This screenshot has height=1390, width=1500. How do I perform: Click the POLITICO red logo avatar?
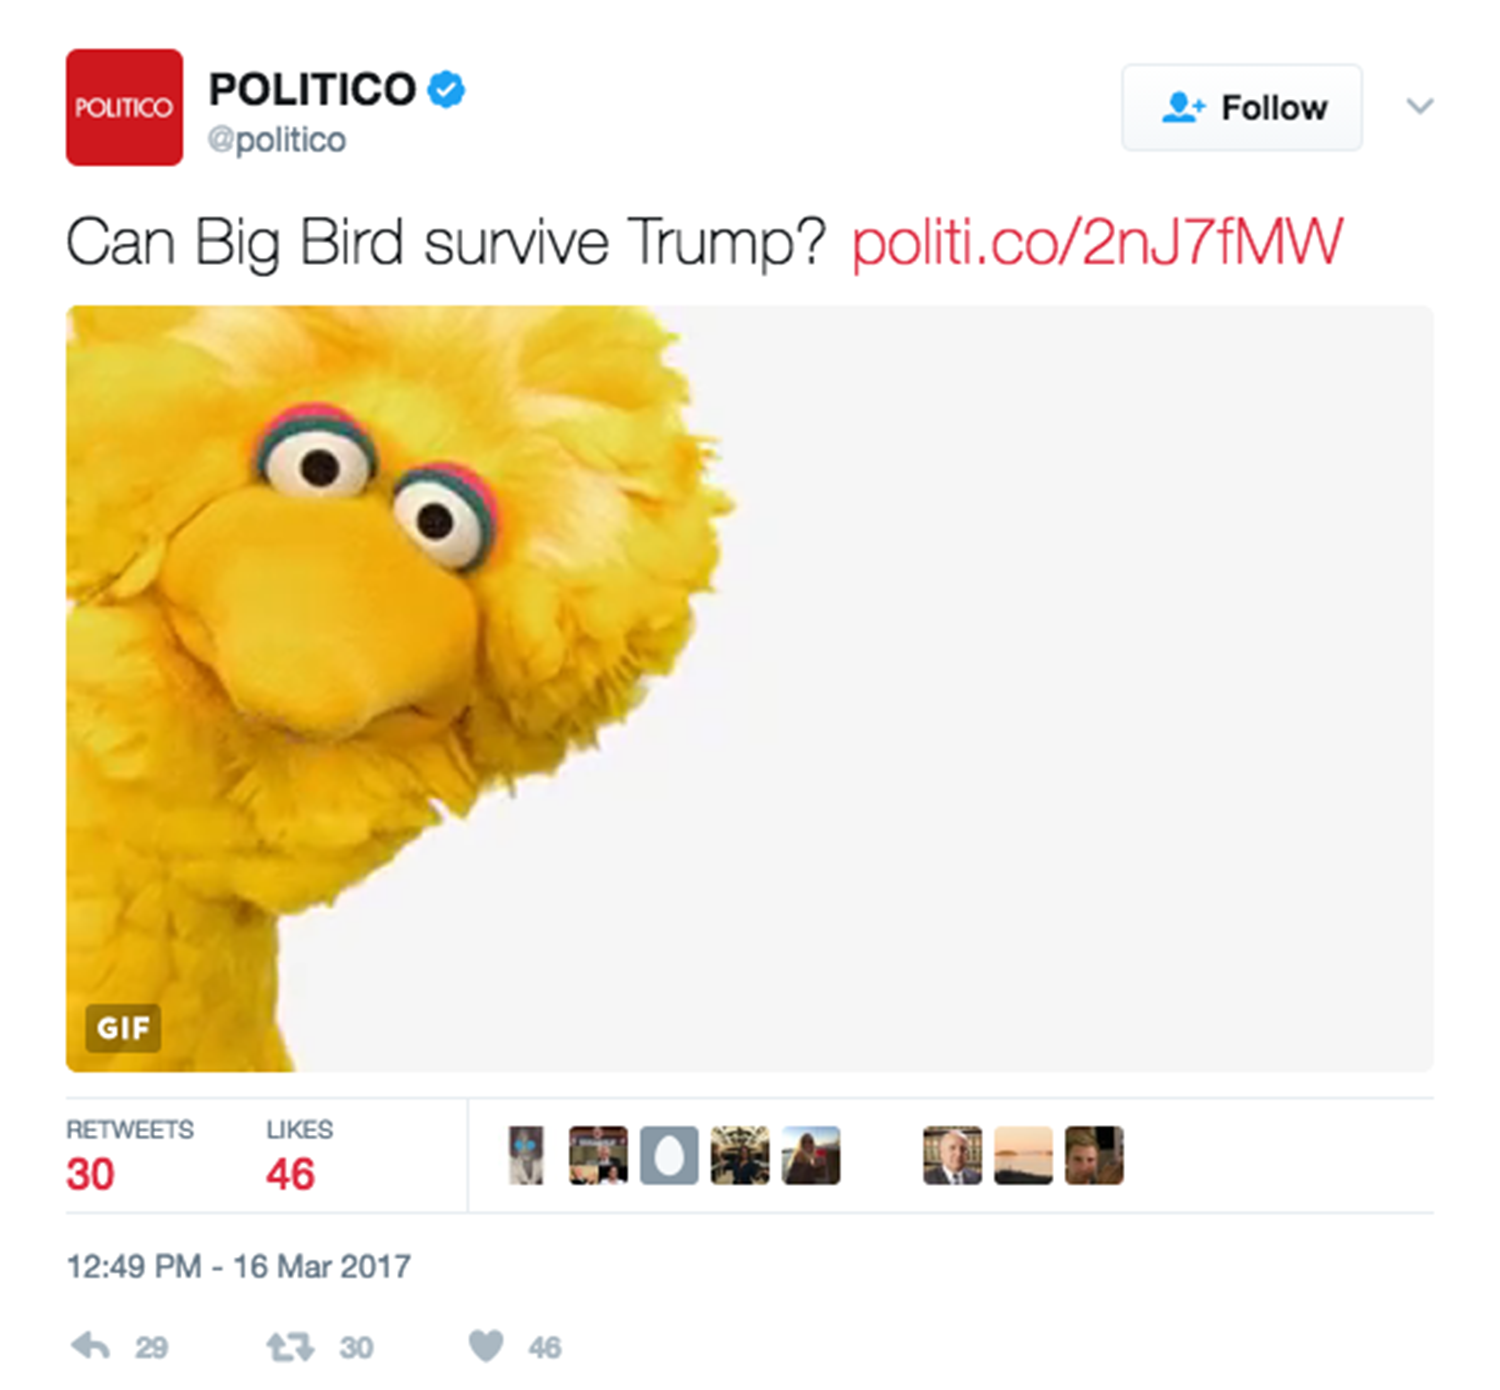click(124, 107)
